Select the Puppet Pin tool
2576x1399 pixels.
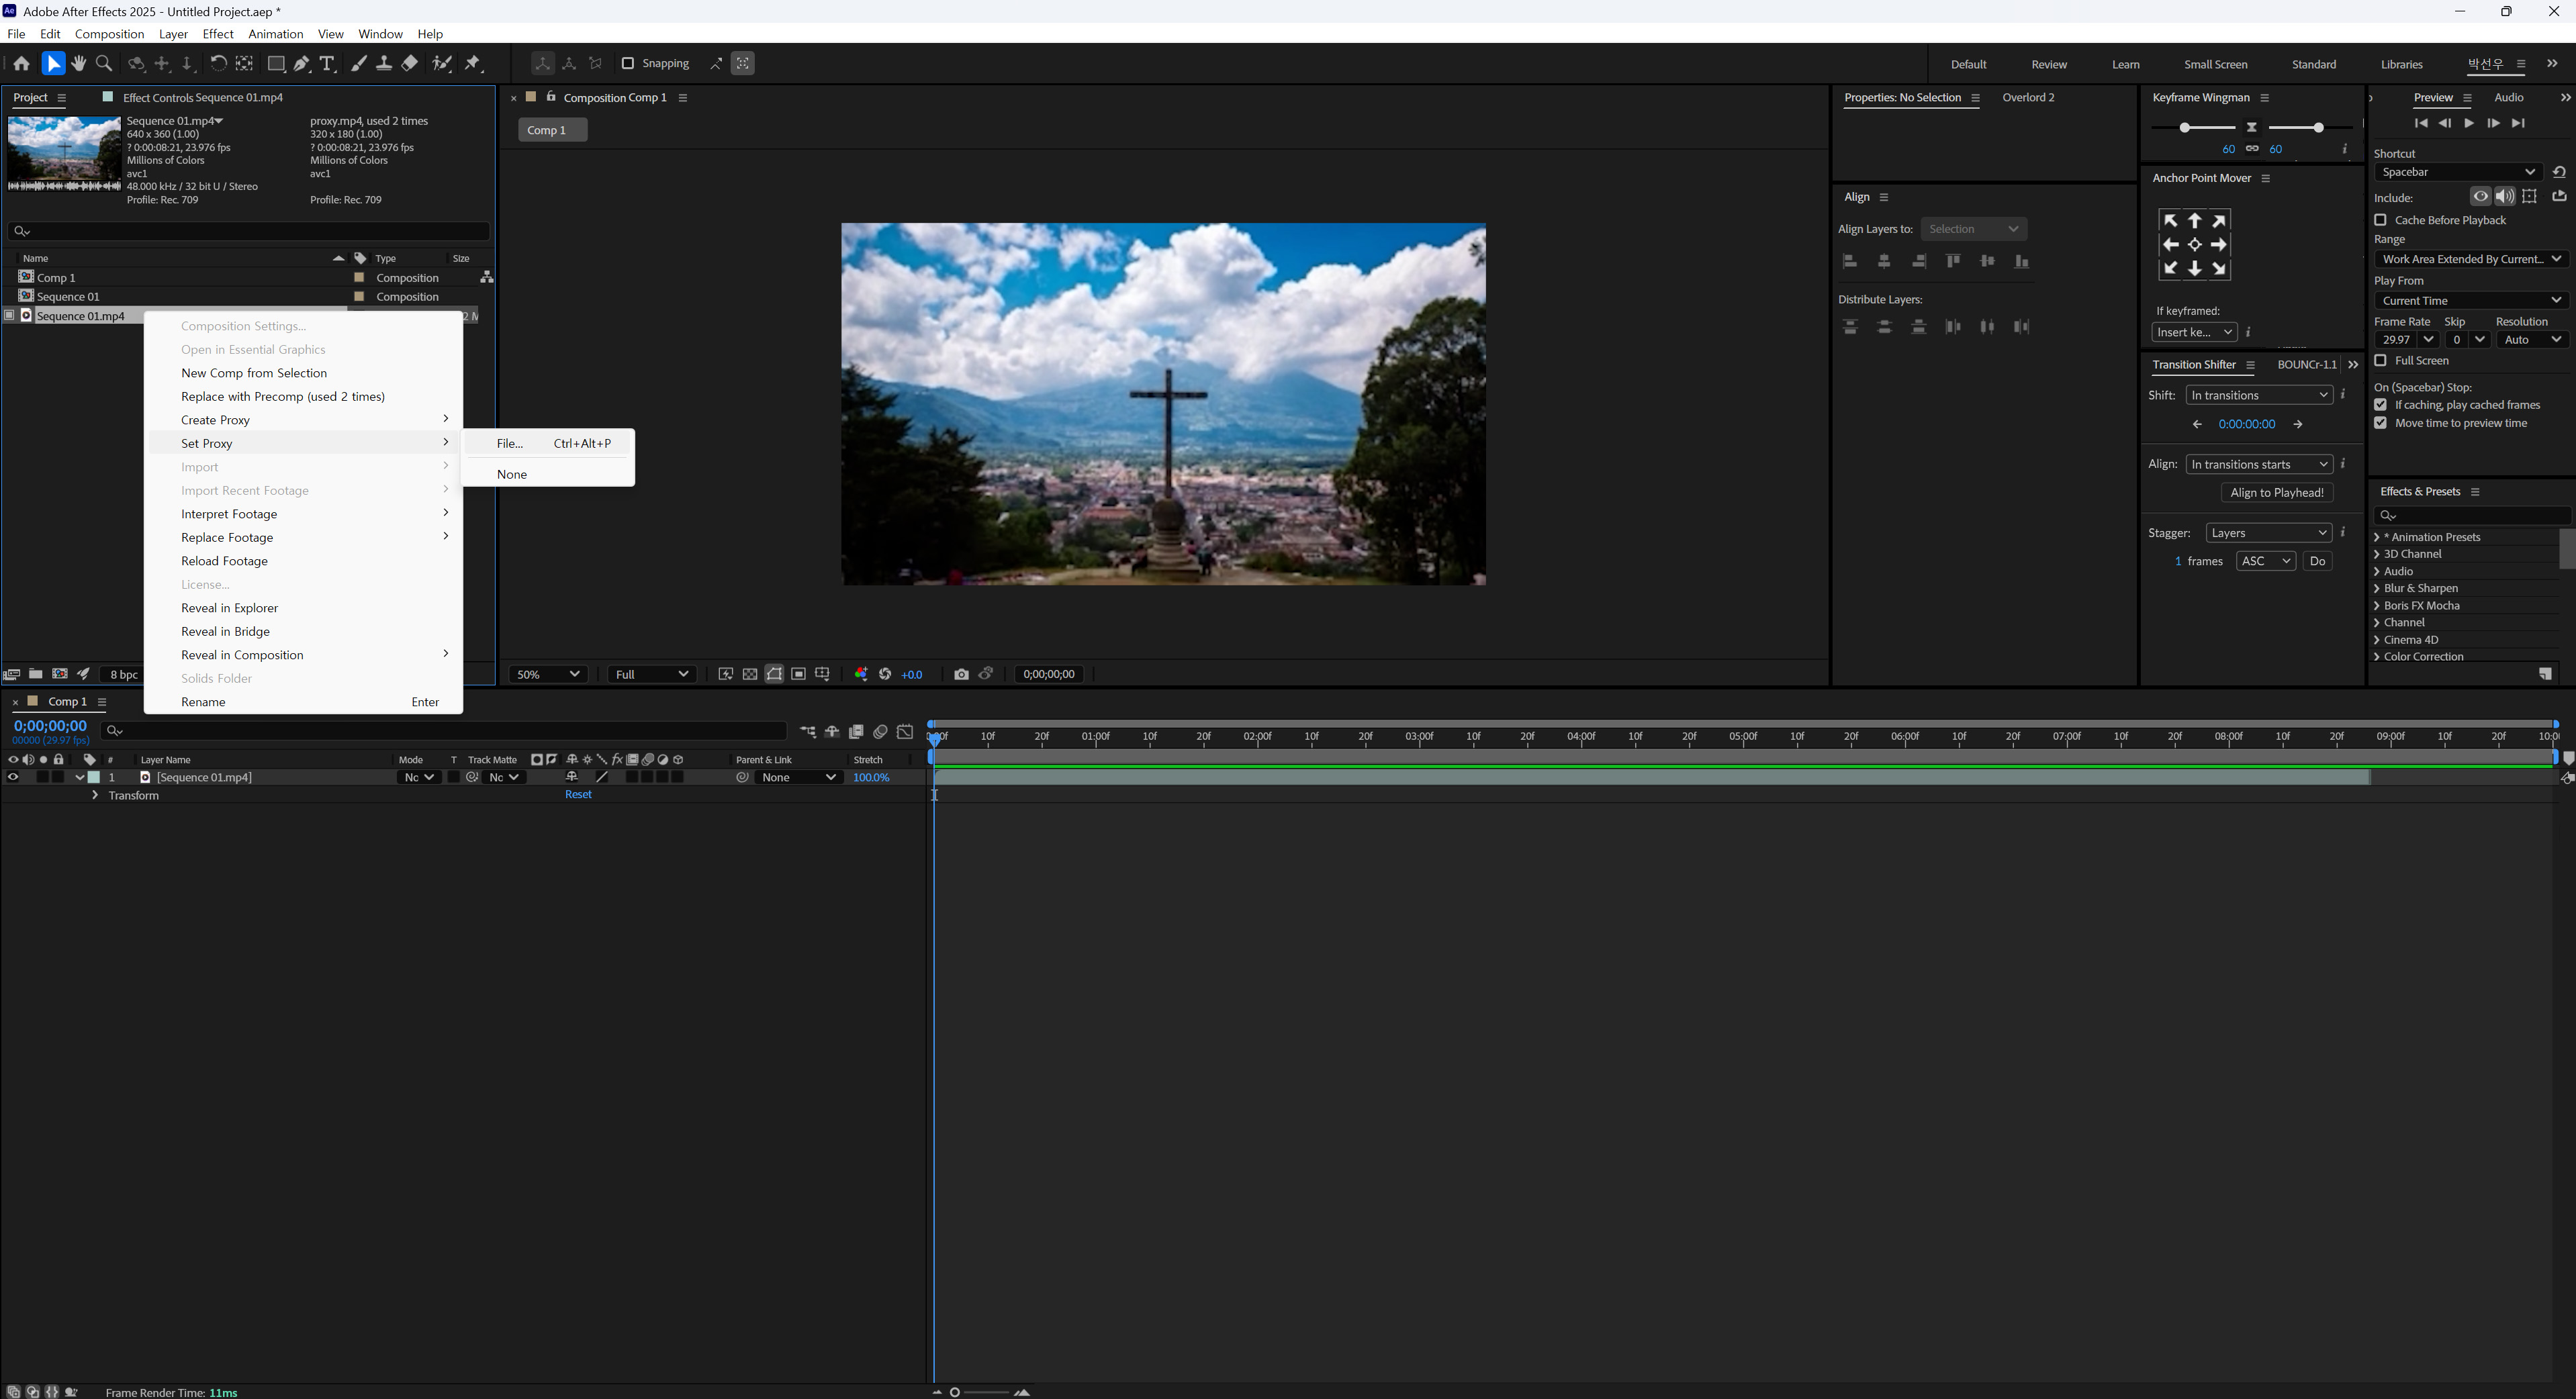point(473,64)
